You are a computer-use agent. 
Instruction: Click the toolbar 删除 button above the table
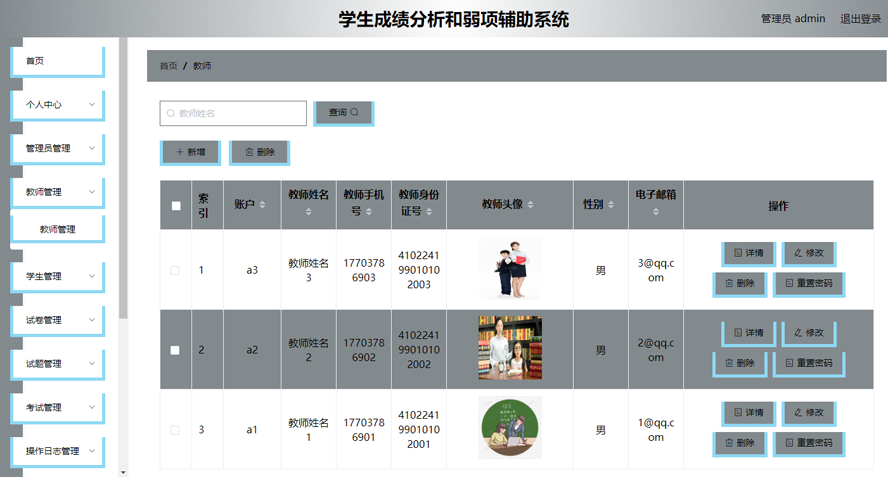(x=259, y=152)
